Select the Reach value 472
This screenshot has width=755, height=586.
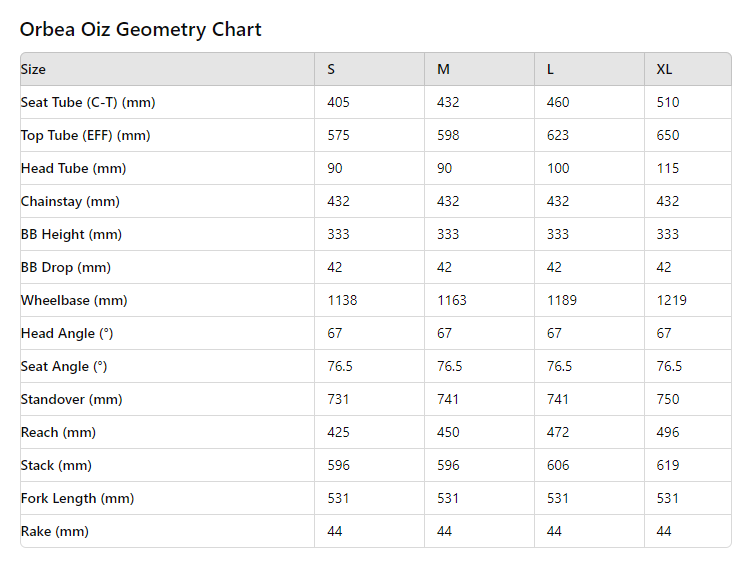point(558,432)
